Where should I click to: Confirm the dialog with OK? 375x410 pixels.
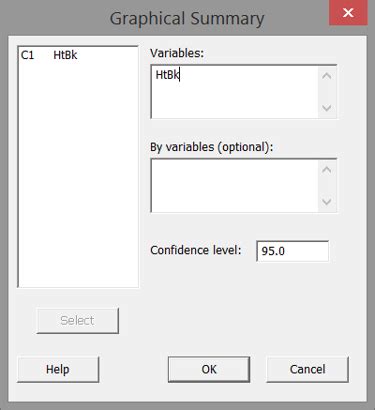209,369
